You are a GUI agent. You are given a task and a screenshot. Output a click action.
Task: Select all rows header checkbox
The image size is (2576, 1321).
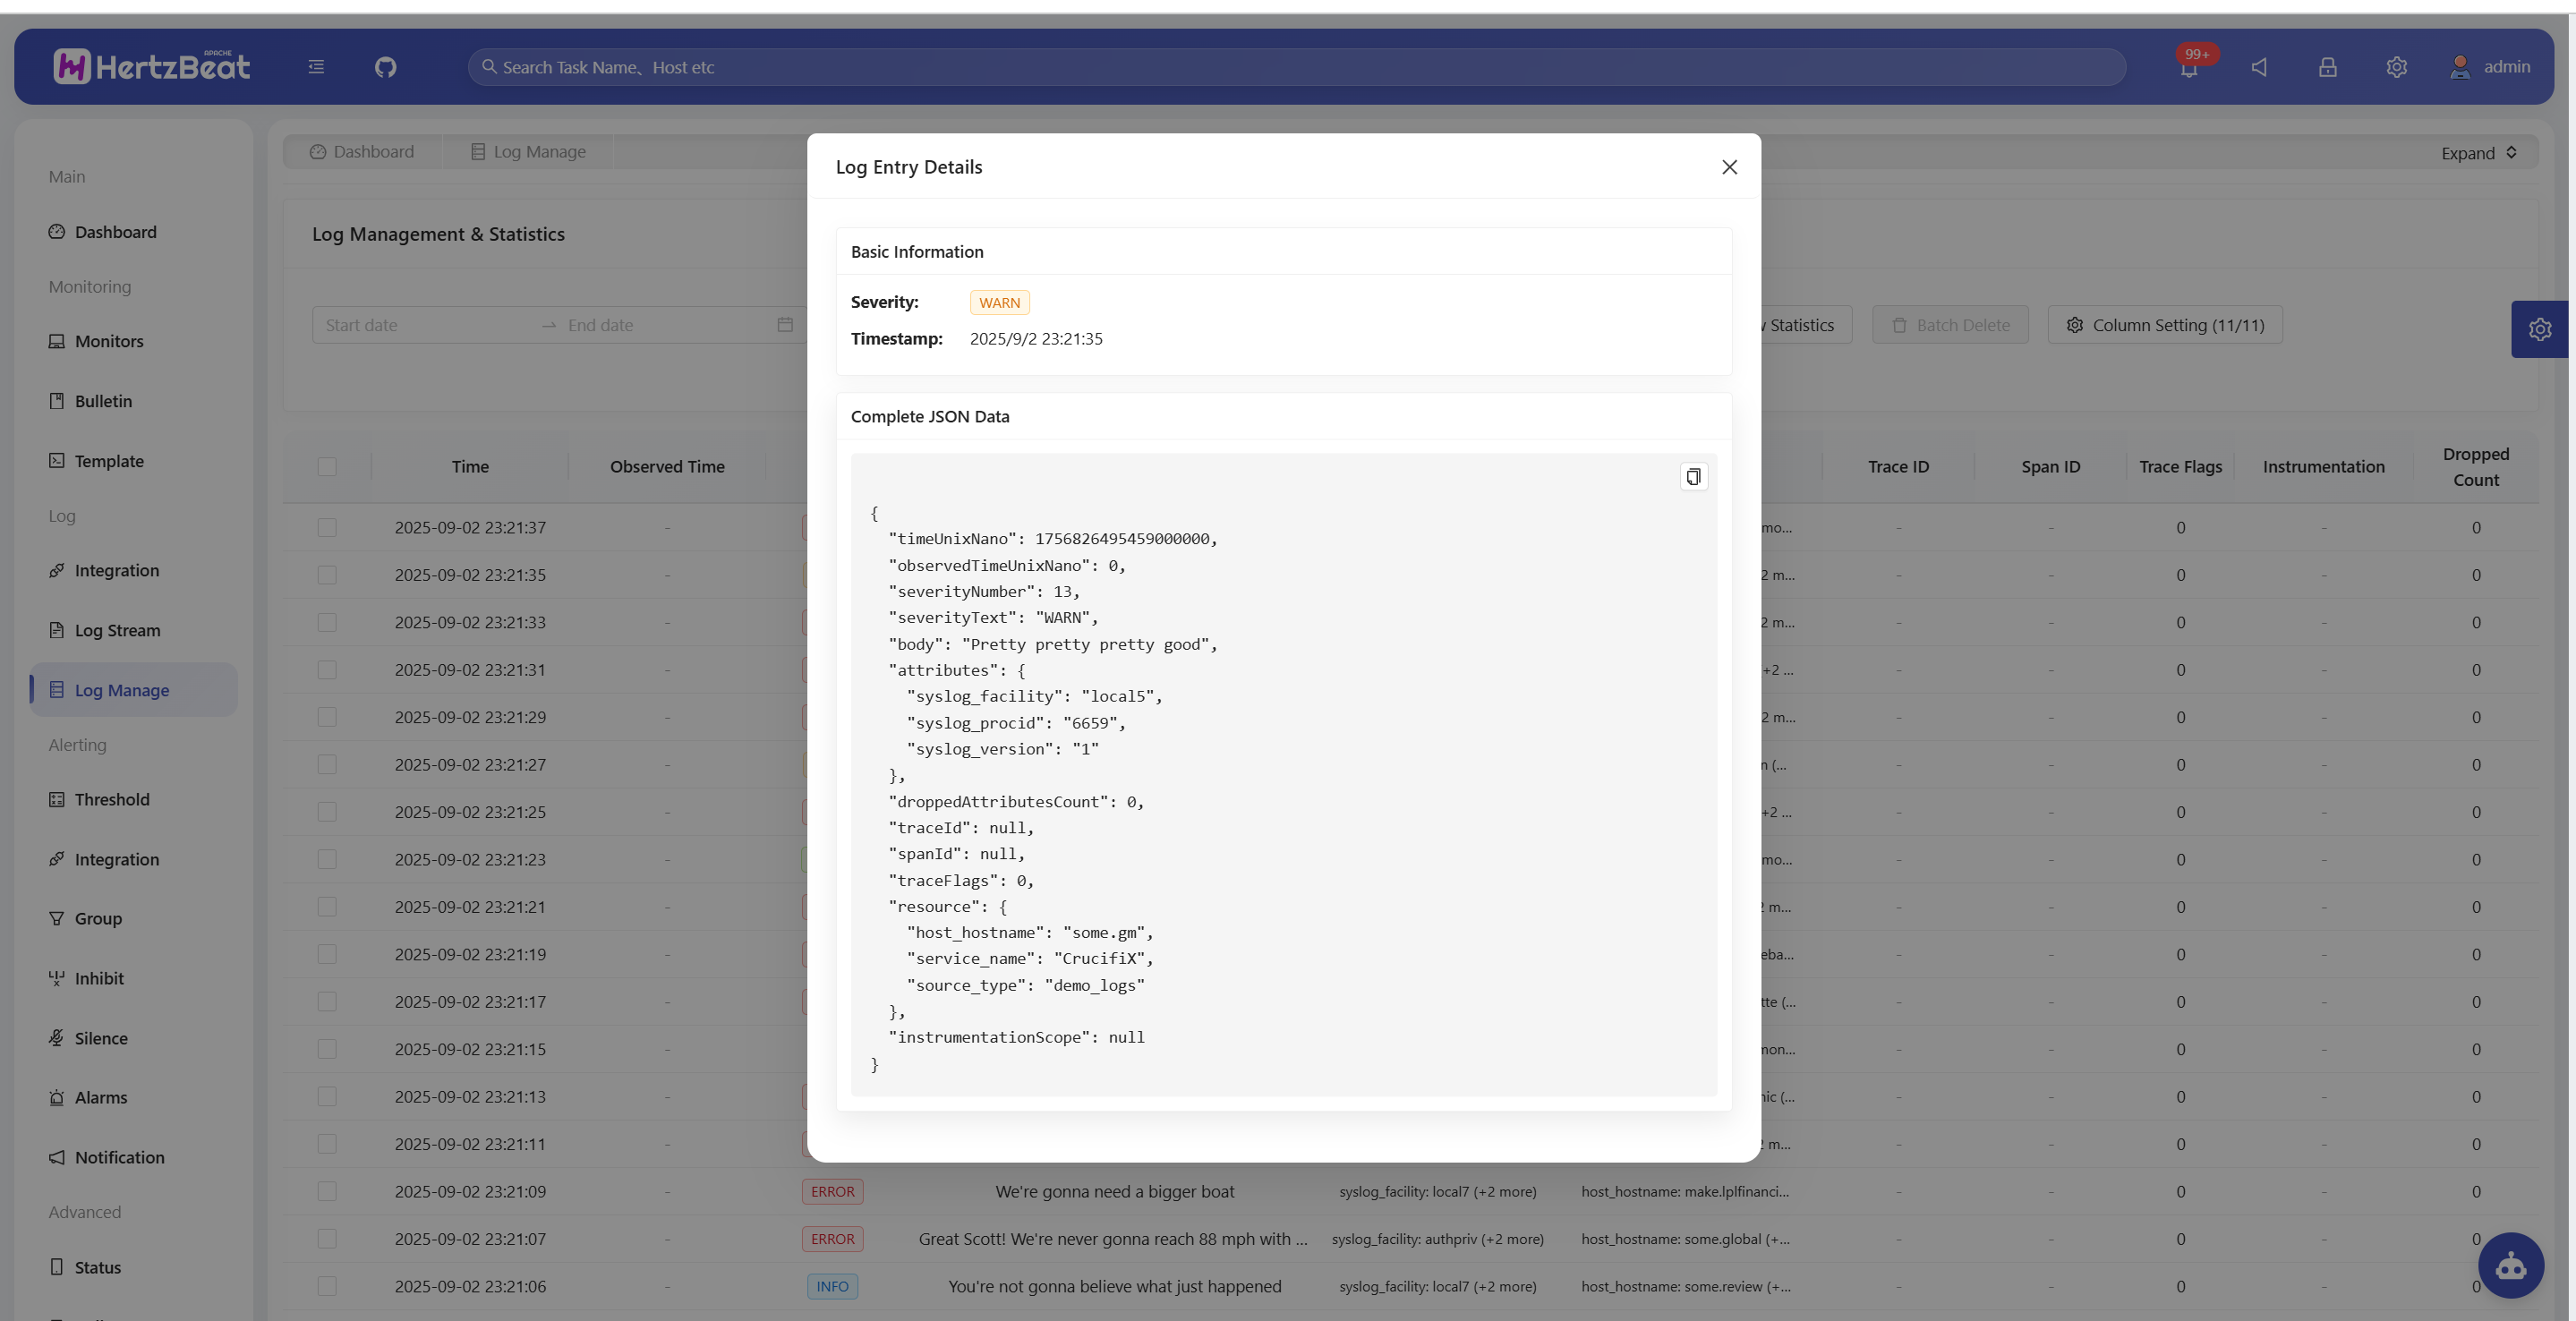(327, 467)
